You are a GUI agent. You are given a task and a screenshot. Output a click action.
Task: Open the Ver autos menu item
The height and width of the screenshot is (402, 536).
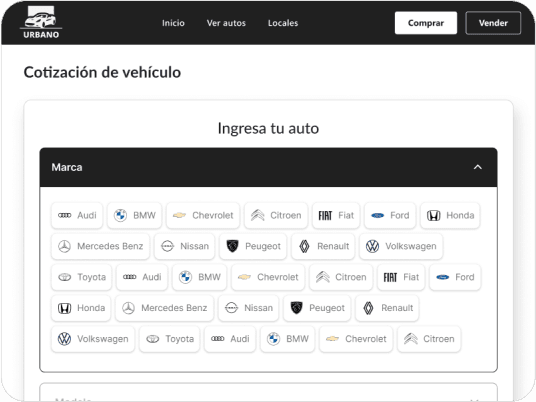tap(226, 23)
